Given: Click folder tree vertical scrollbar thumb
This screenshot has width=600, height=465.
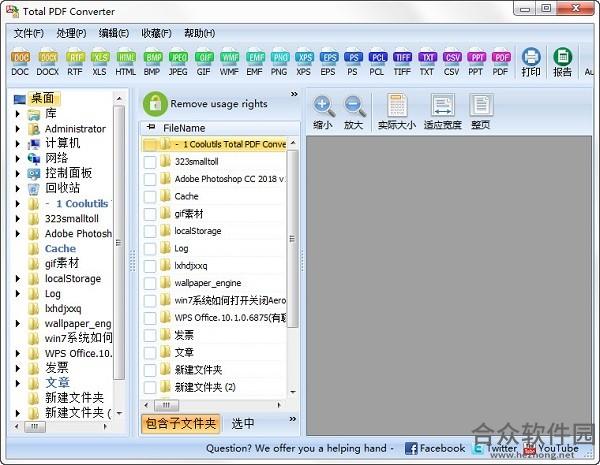Looking at the screenshot, I should pos(119,243).
